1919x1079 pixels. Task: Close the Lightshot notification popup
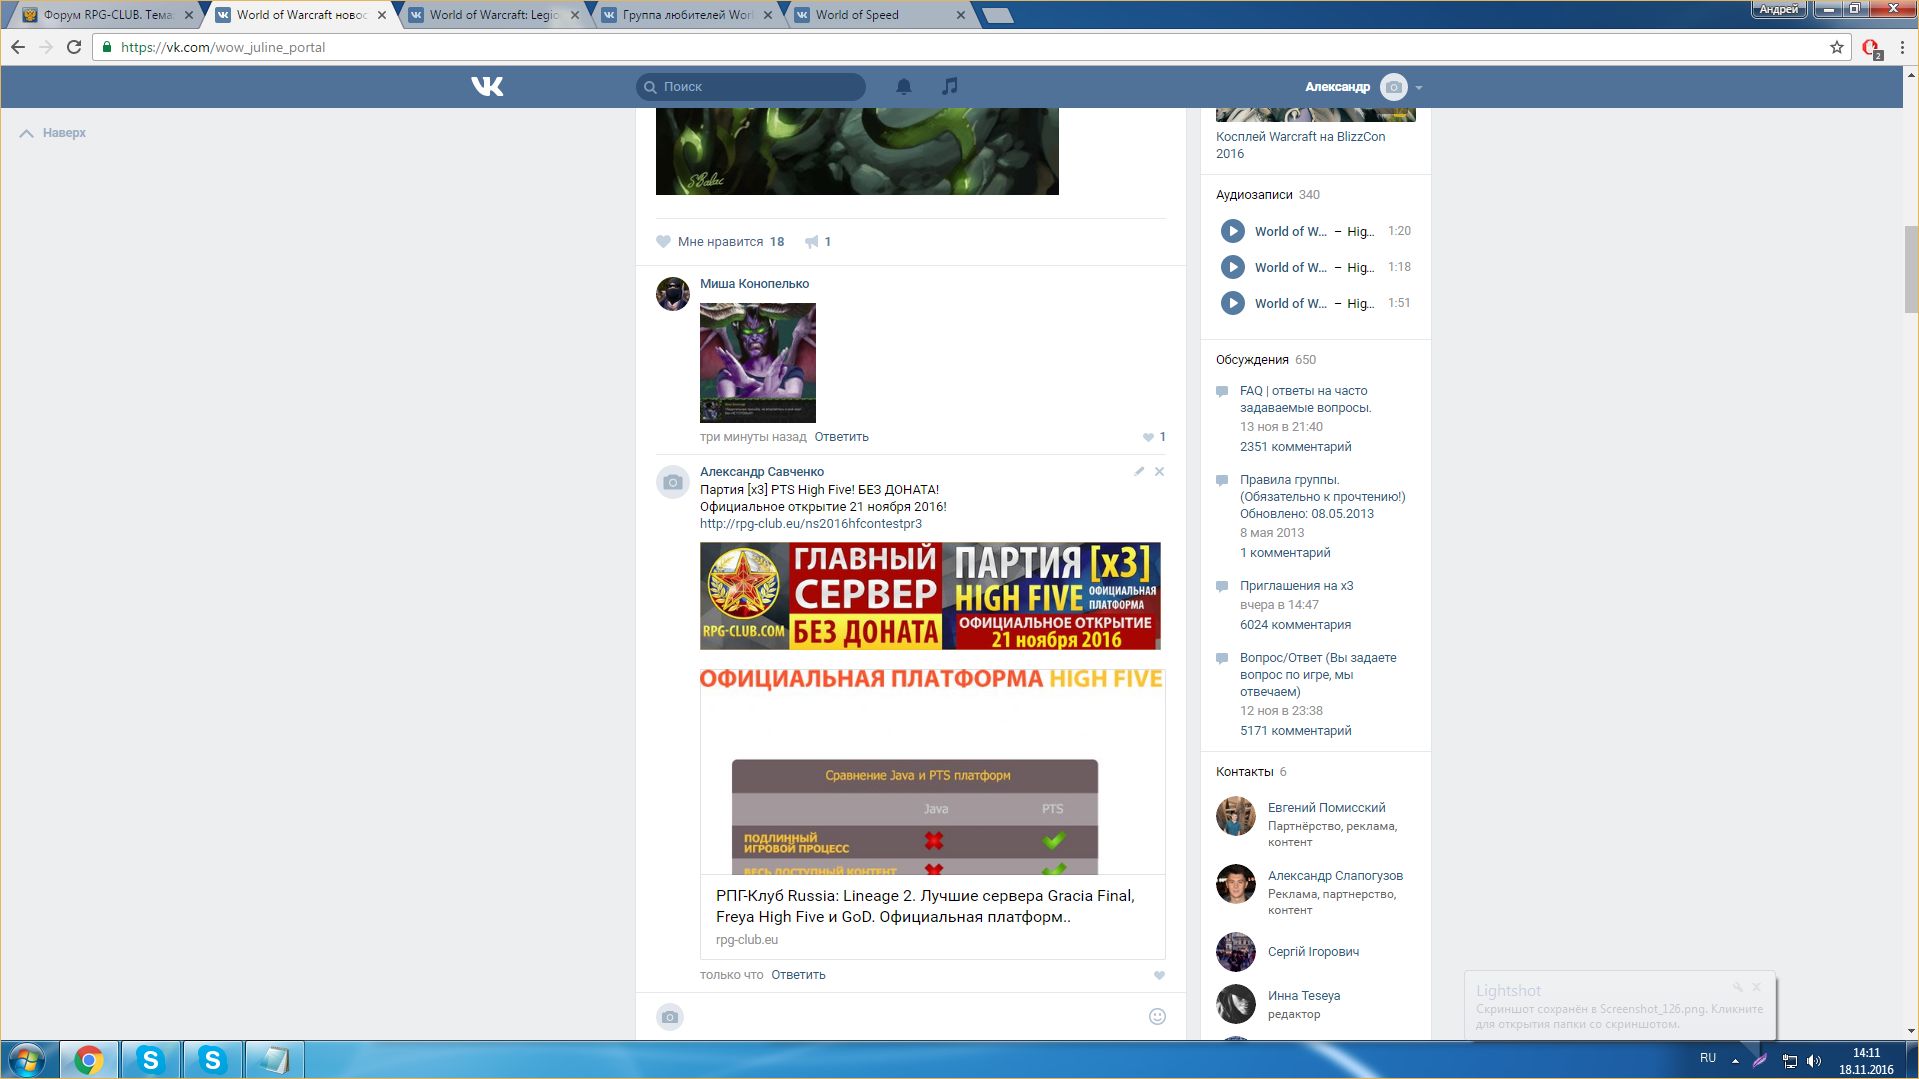(1756, 987)
